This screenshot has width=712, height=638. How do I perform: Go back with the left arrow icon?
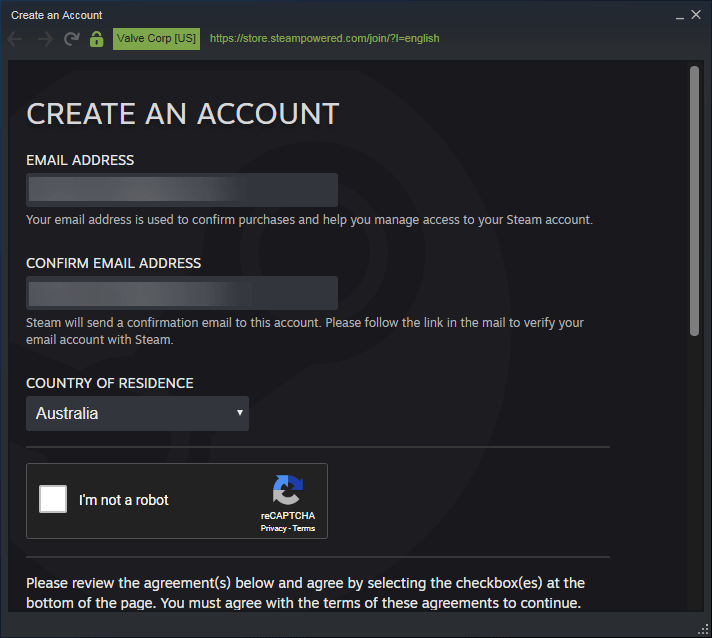pos(15,40)
